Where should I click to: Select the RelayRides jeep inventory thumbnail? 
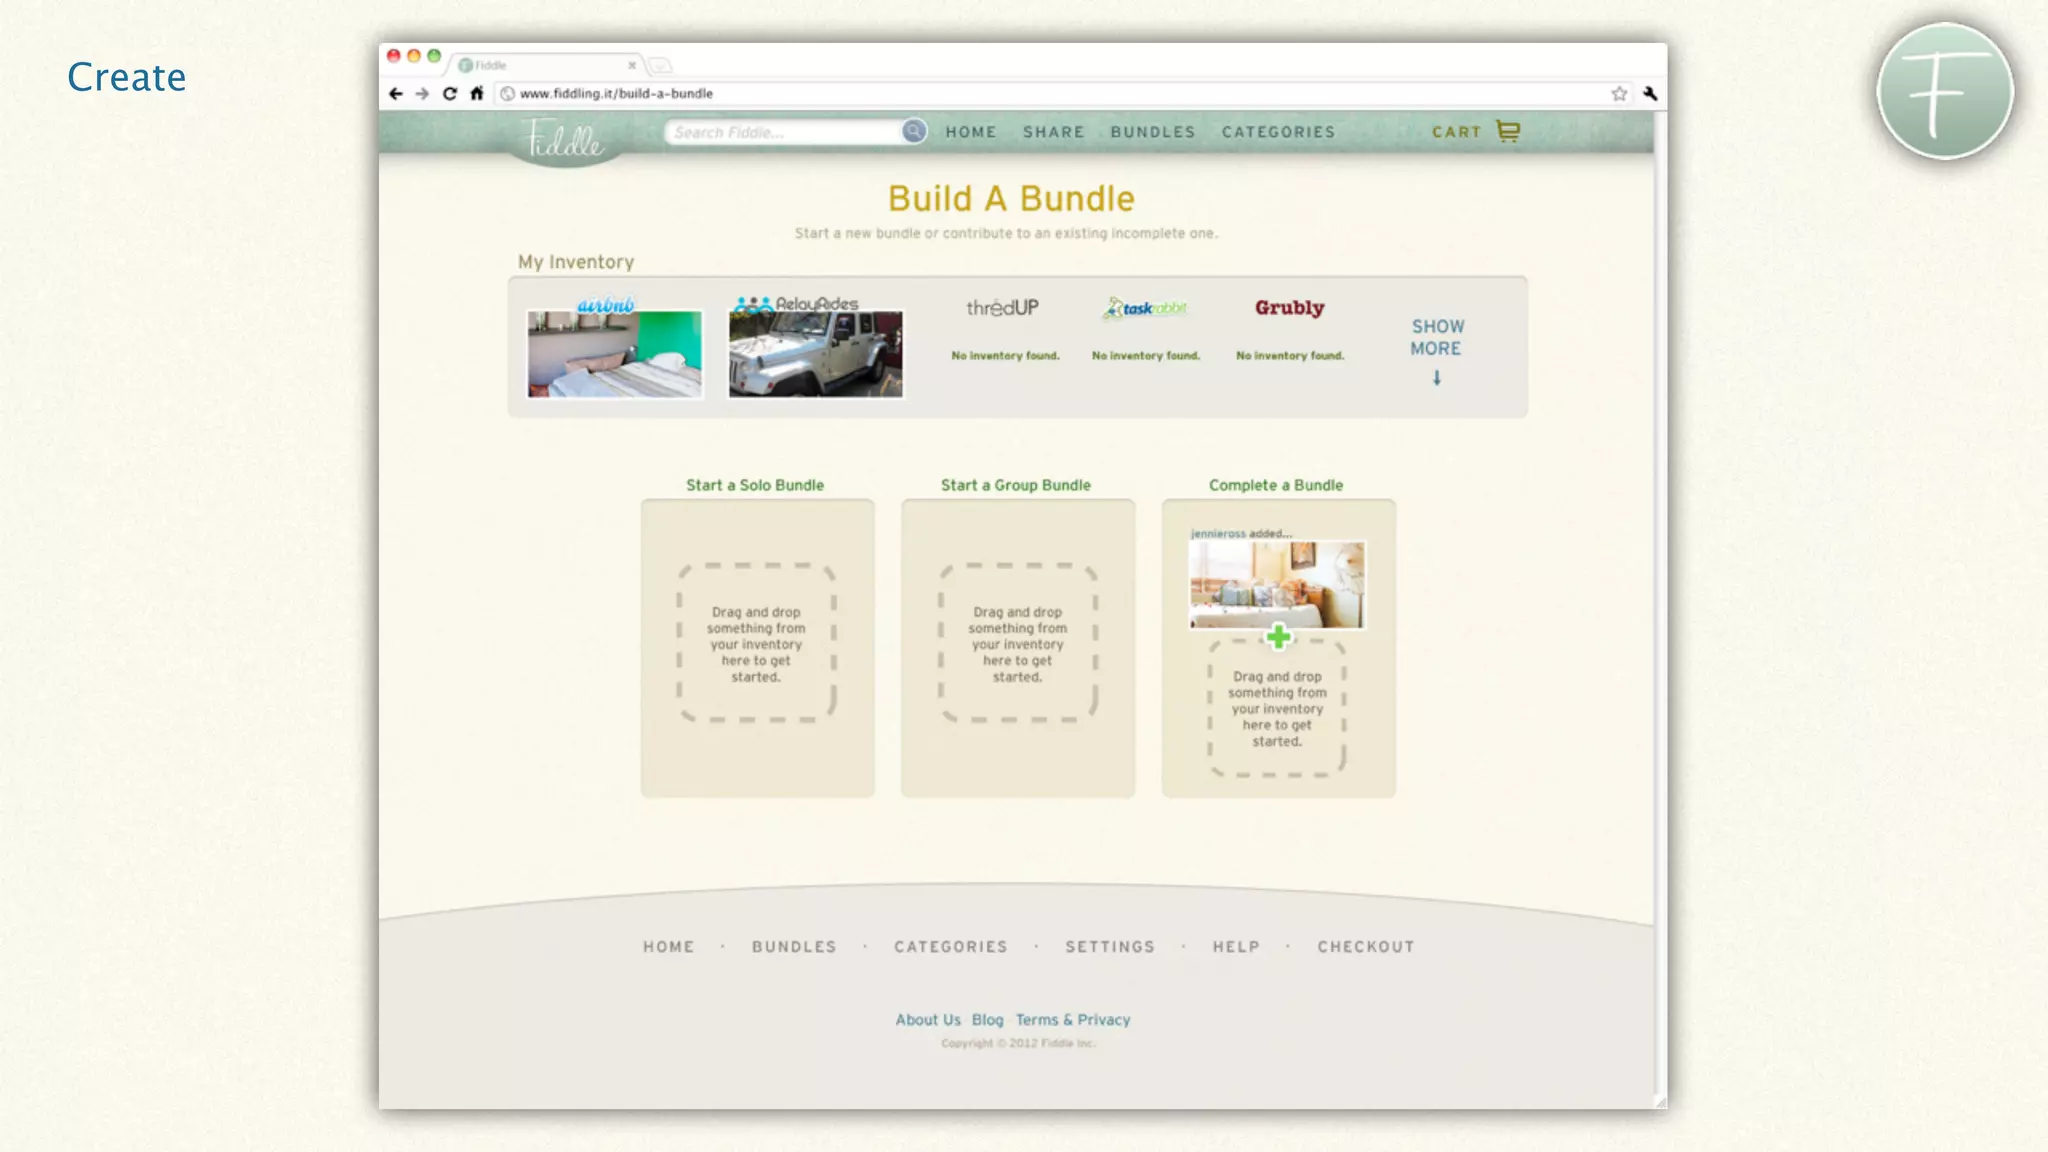(815, 354)
